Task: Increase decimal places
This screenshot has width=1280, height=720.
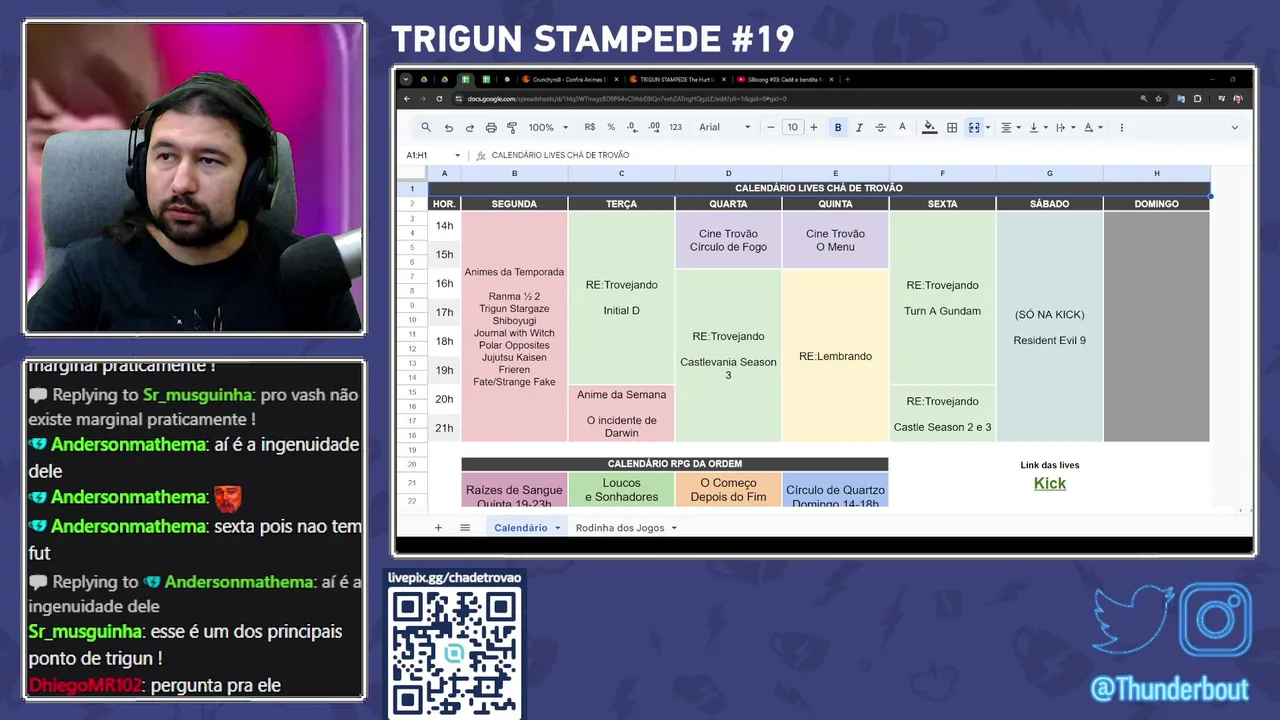Action: pos(654,127)
